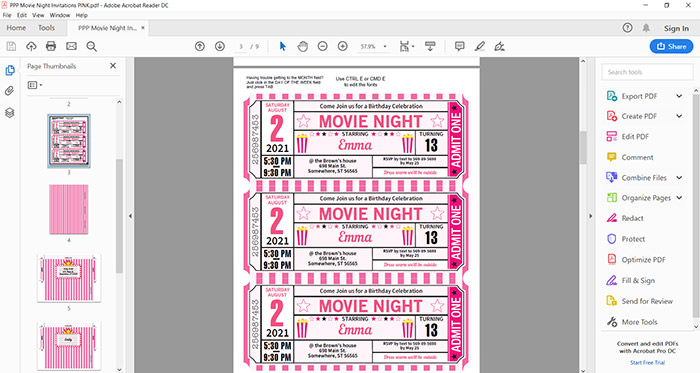
Task: Open the Attachments paperclip panel
Action: tap(9, 91)
